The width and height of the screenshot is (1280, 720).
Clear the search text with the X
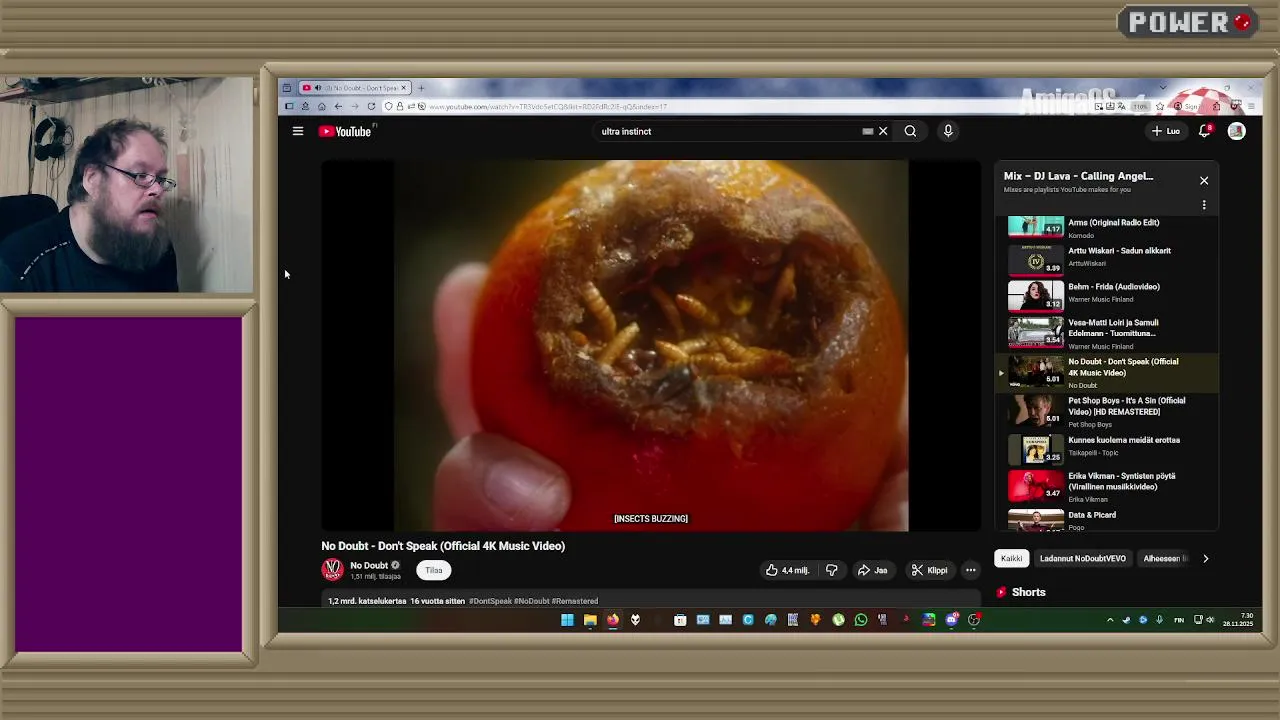883,131
